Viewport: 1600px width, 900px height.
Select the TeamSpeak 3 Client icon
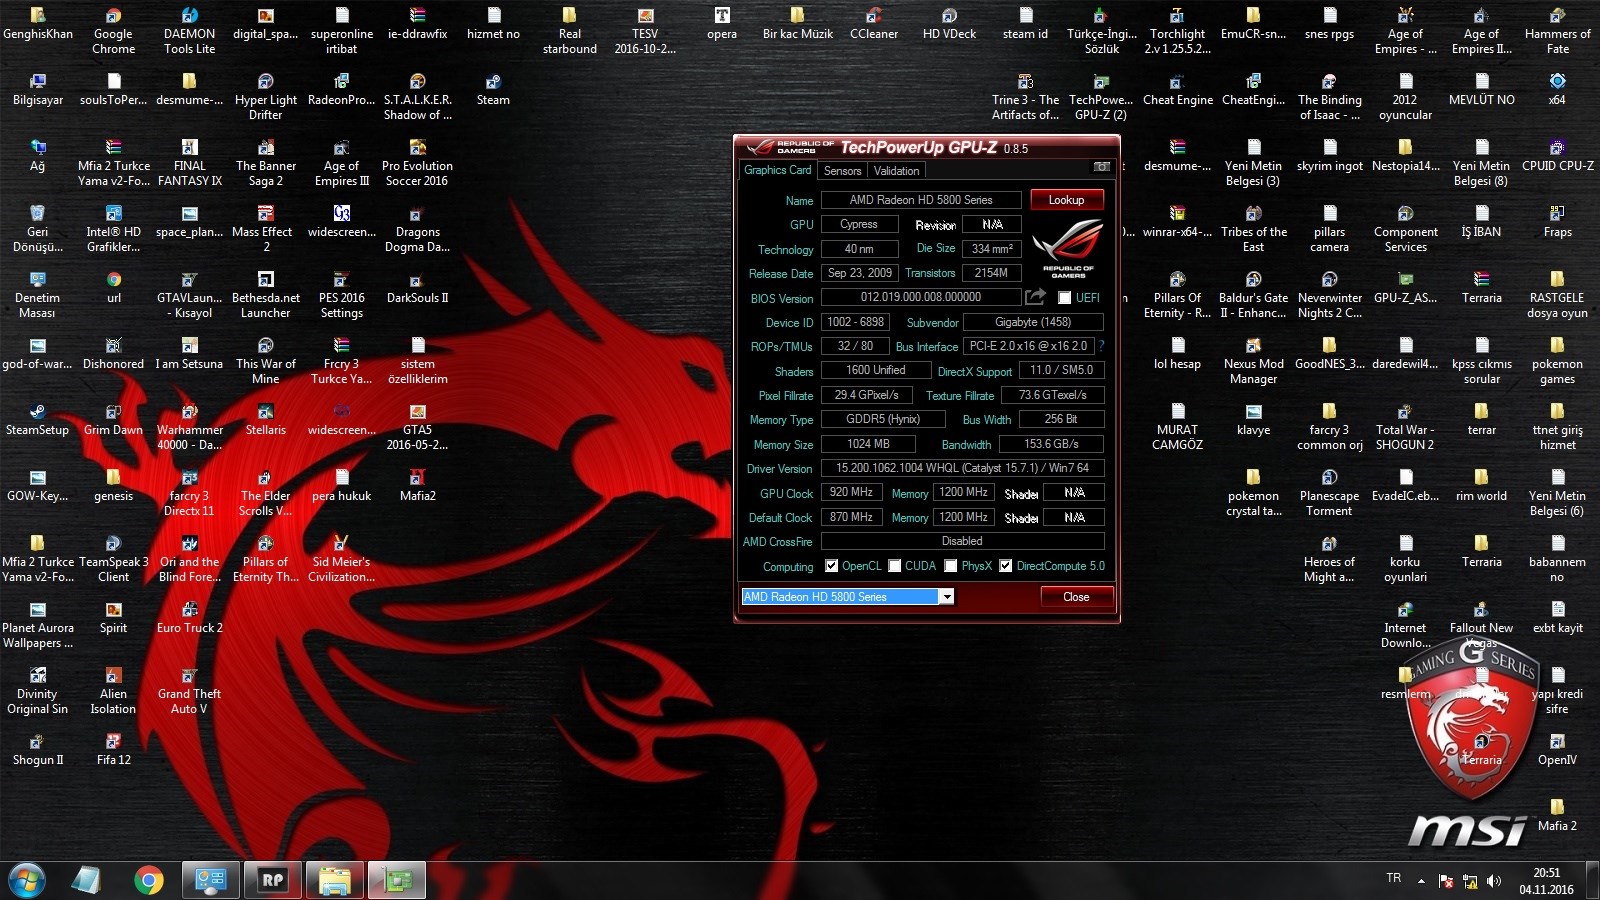tap(114, 558)
